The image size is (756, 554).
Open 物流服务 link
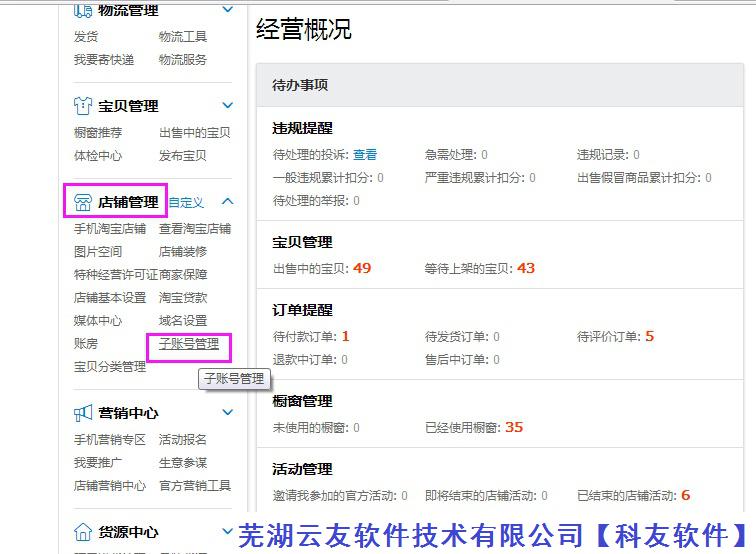[183, 60]
